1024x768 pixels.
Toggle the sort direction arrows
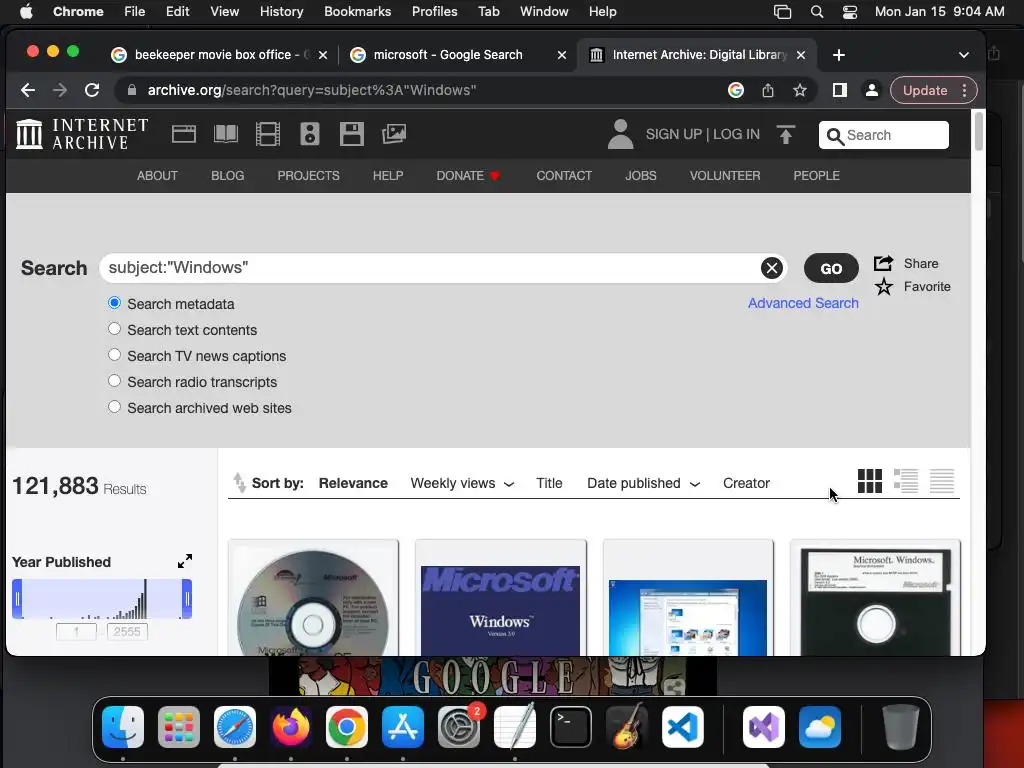[x=240, y=483]
